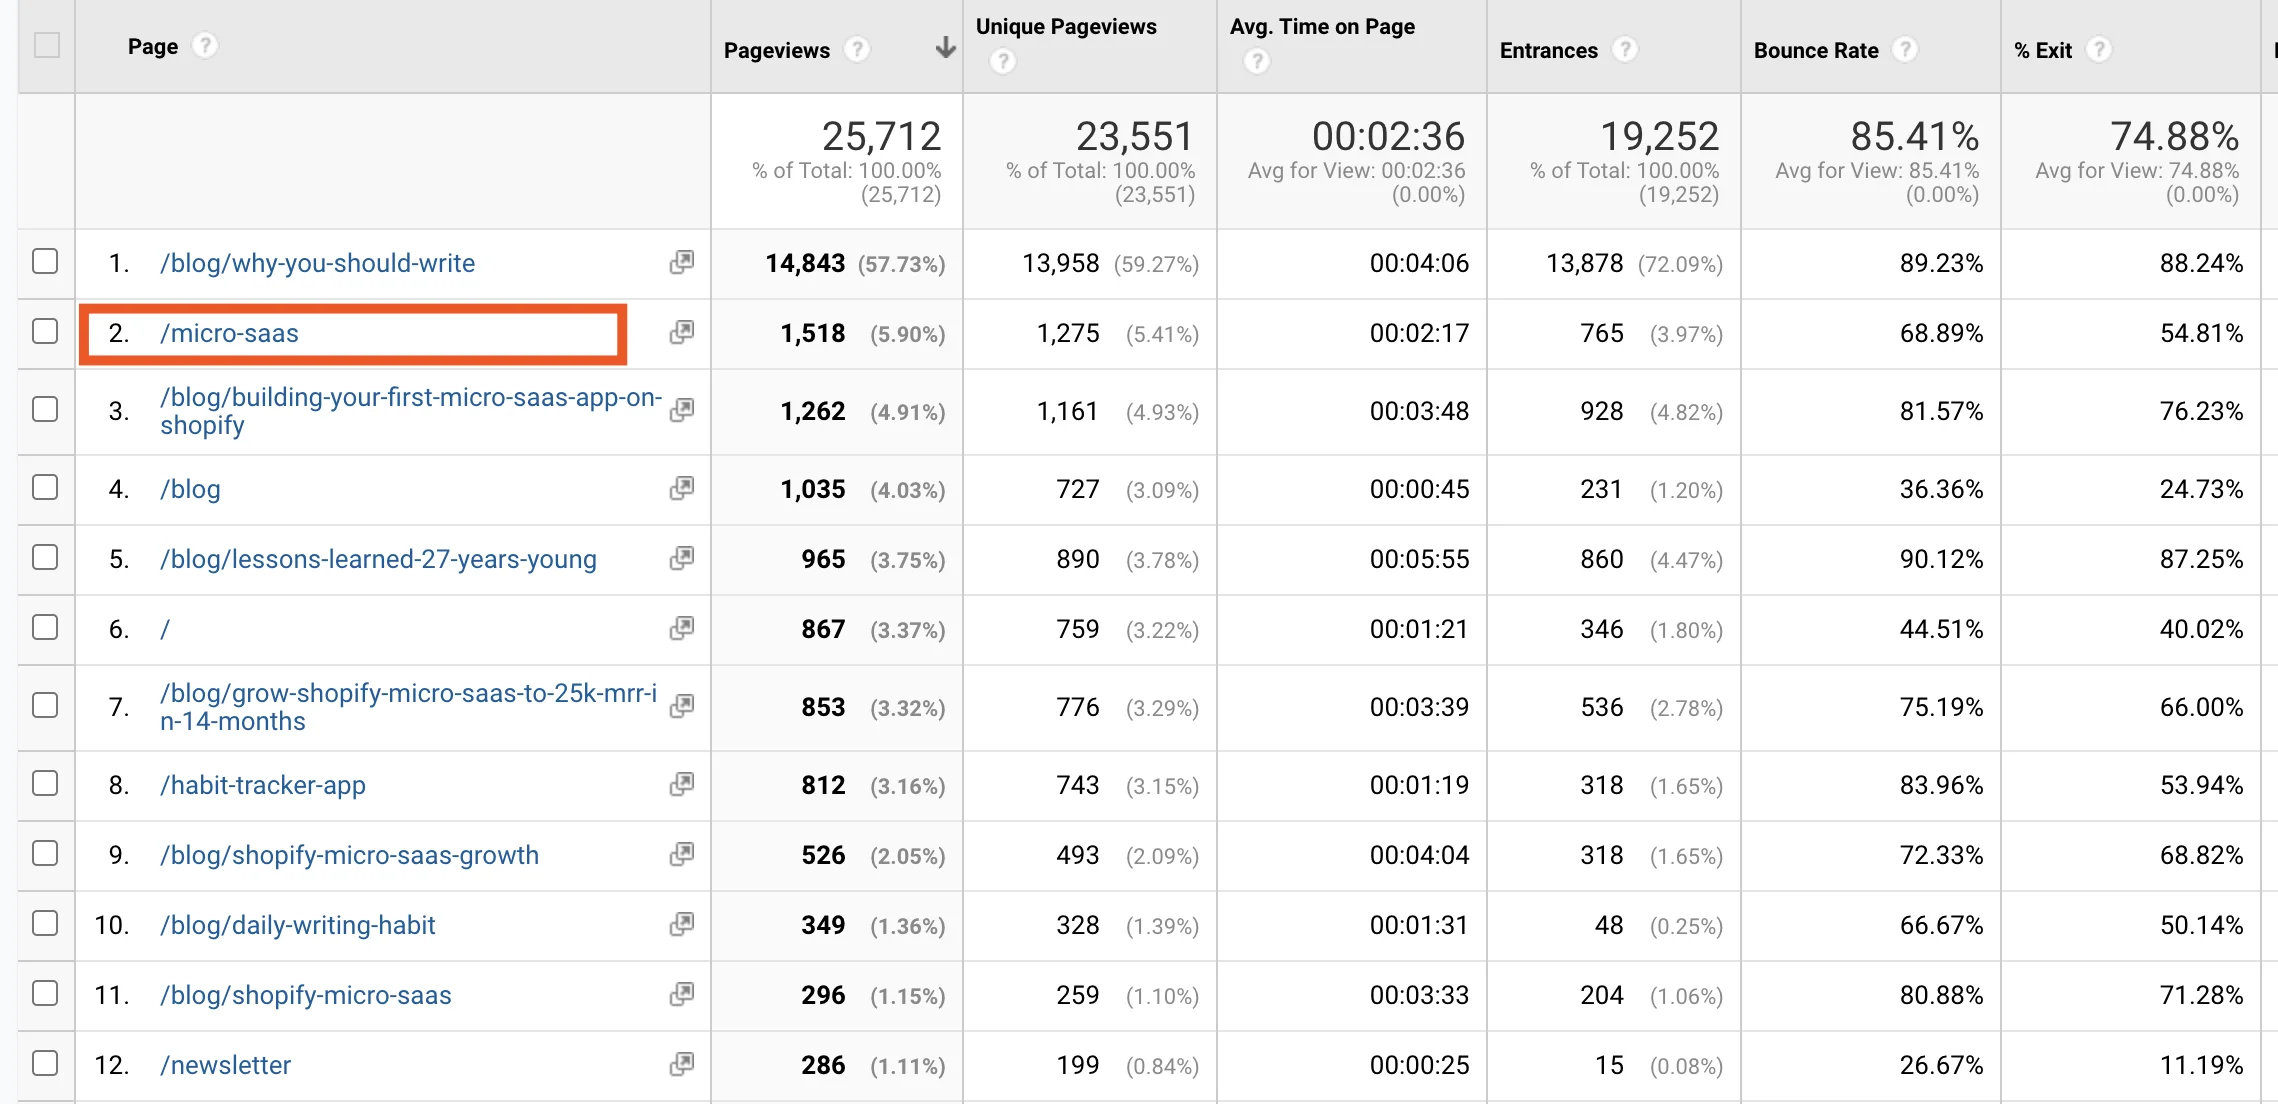This screenshot has height=1104, width=2278.
Task: Click help icon next to Entrances header
Action: pyautogui.click(x=1625, y=49)
